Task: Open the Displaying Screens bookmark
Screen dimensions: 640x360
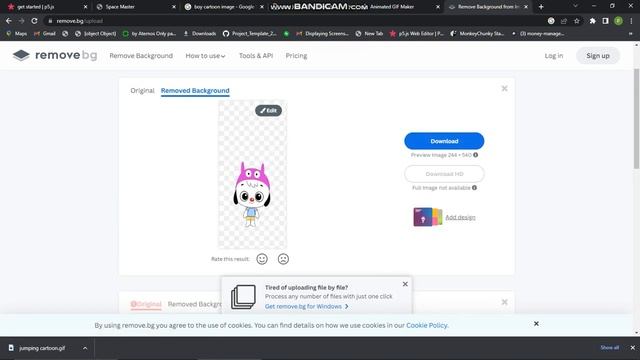Action: (x=322, y=33)
